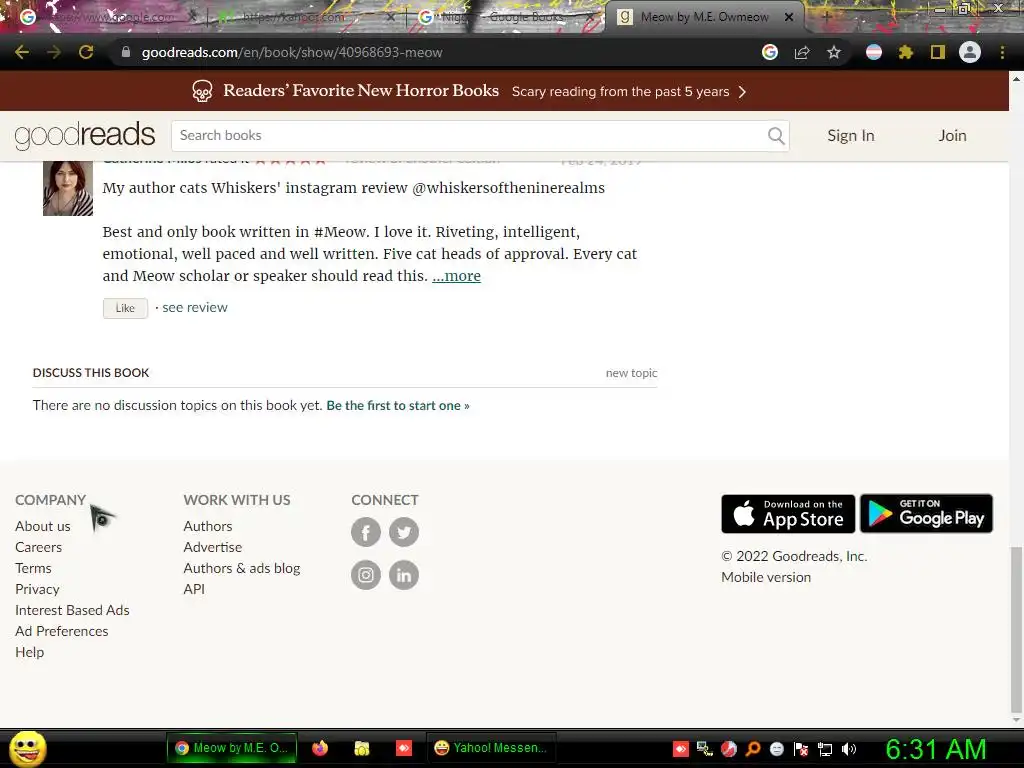Click the search magnifier icon

776,135
